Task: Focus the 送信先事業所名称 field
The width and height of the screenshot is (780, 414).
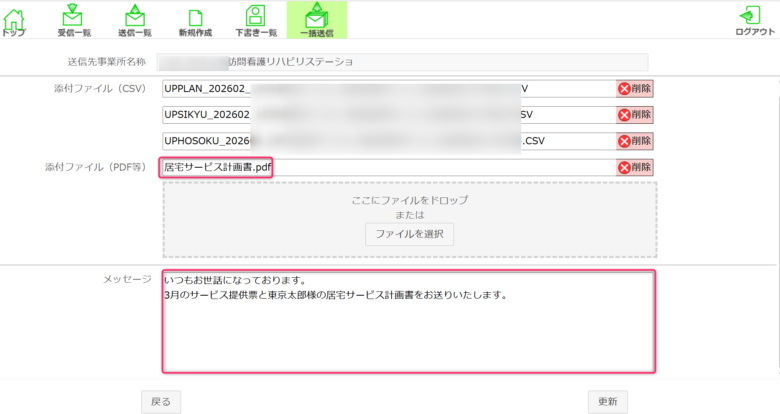Action: [x=404, y=62]
